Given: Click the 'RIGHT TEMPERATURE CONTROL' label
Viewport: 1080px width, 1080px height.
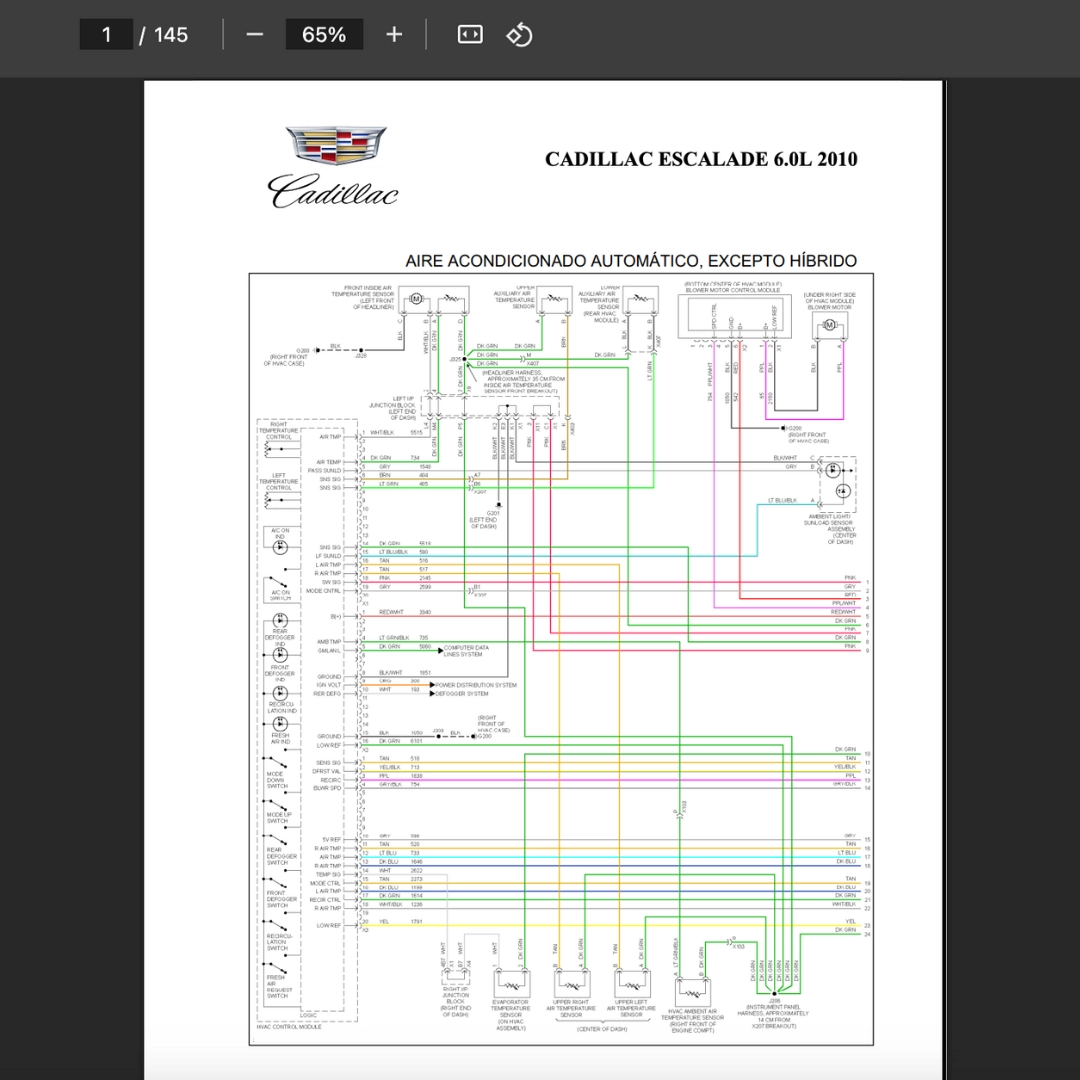Looking at the screenshot, I should pos(279,430).
